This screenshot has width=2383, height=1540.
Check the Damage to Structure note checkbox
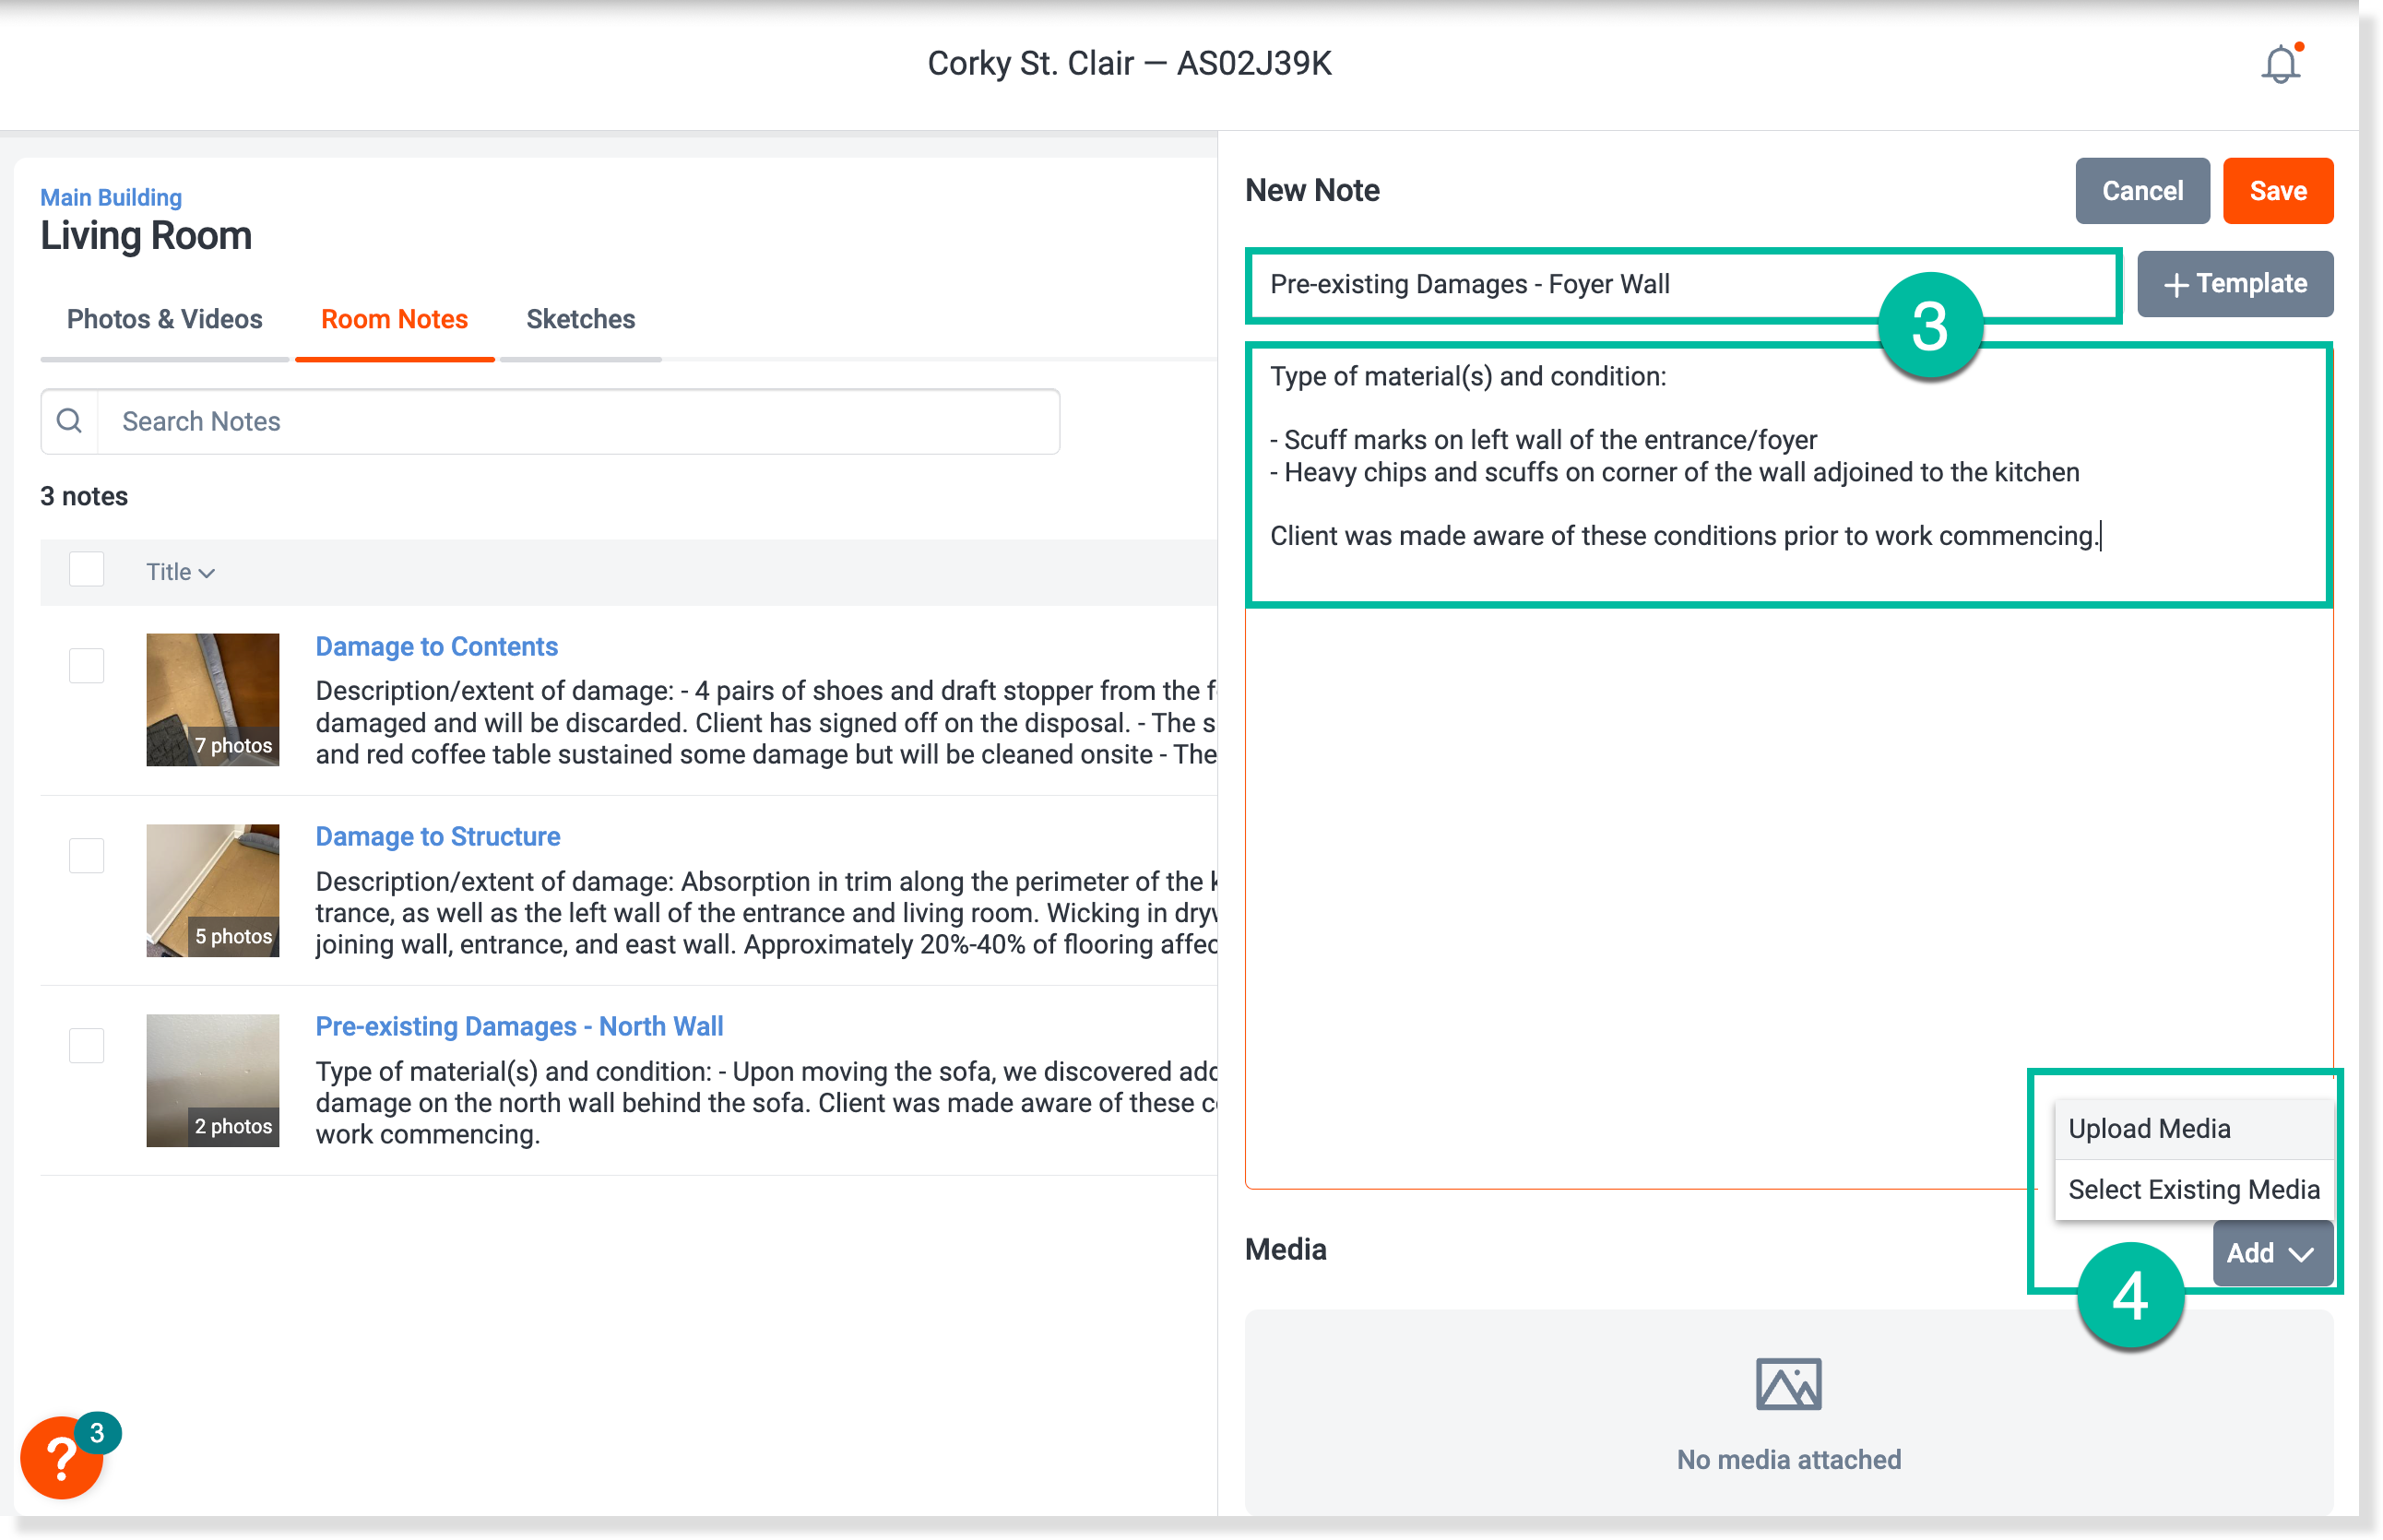86,855
